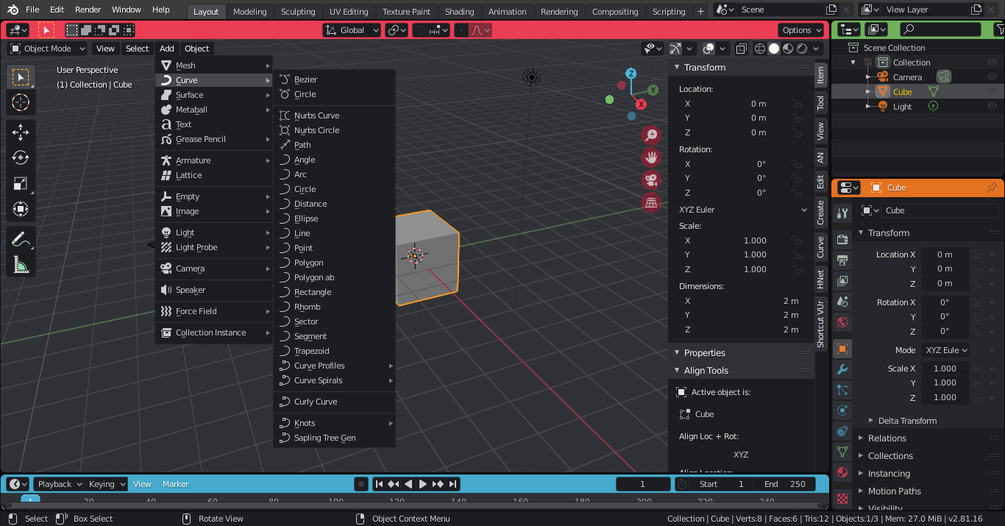Open the Global transform orientation dropdown
This screenshot has width=1005, height=526.
tap(352, 30)
